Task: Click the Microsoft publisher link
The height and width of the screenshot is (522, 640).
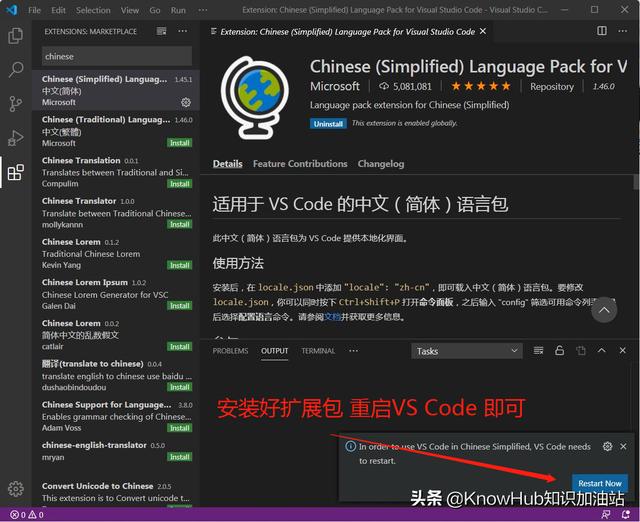Action: tap(335, 86)
